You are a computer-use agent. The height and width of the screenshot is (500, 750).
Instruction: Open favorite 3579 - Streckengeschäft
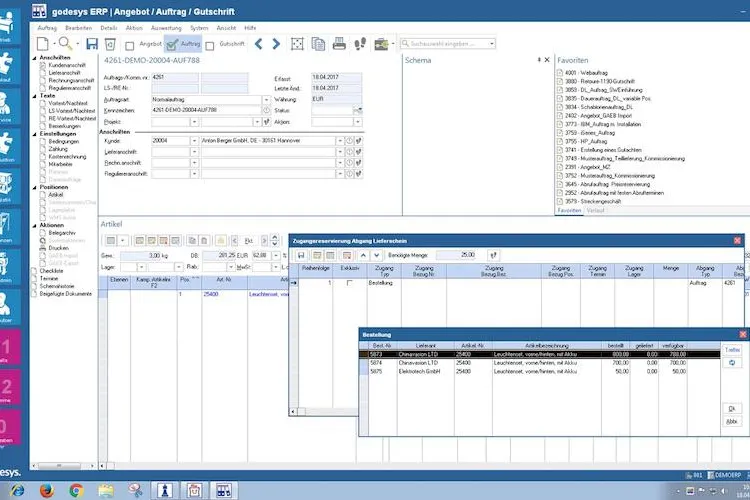tap(593, 201)
